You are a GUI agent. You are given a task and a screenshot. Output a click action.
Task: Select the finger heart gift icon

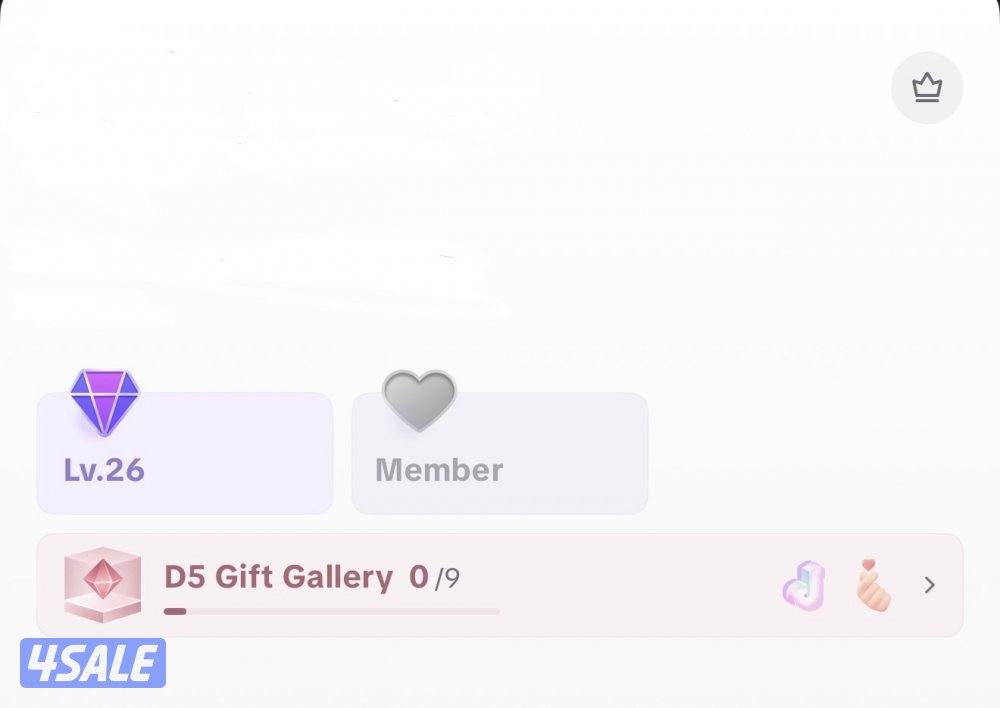pyautogui.click(x=872, y=585)
